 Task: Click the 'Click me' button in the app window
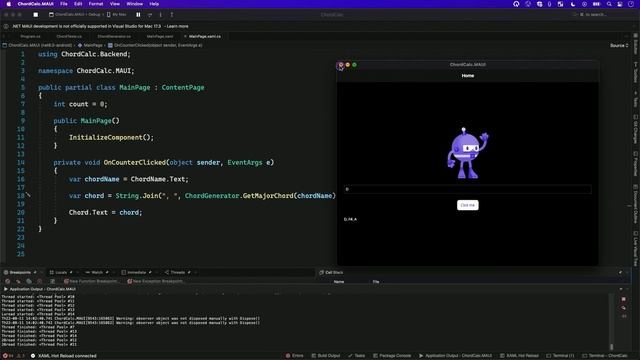tap(468, 205)
